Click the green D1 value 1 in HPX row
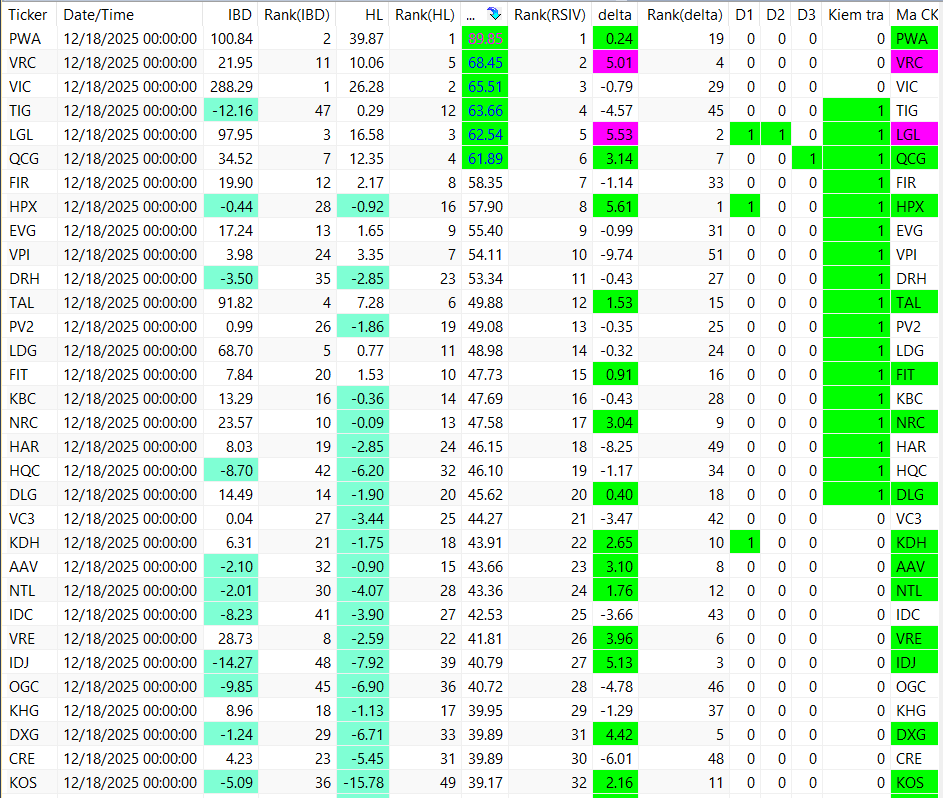This screenshot has height=798, width=943. coord(745,207)
